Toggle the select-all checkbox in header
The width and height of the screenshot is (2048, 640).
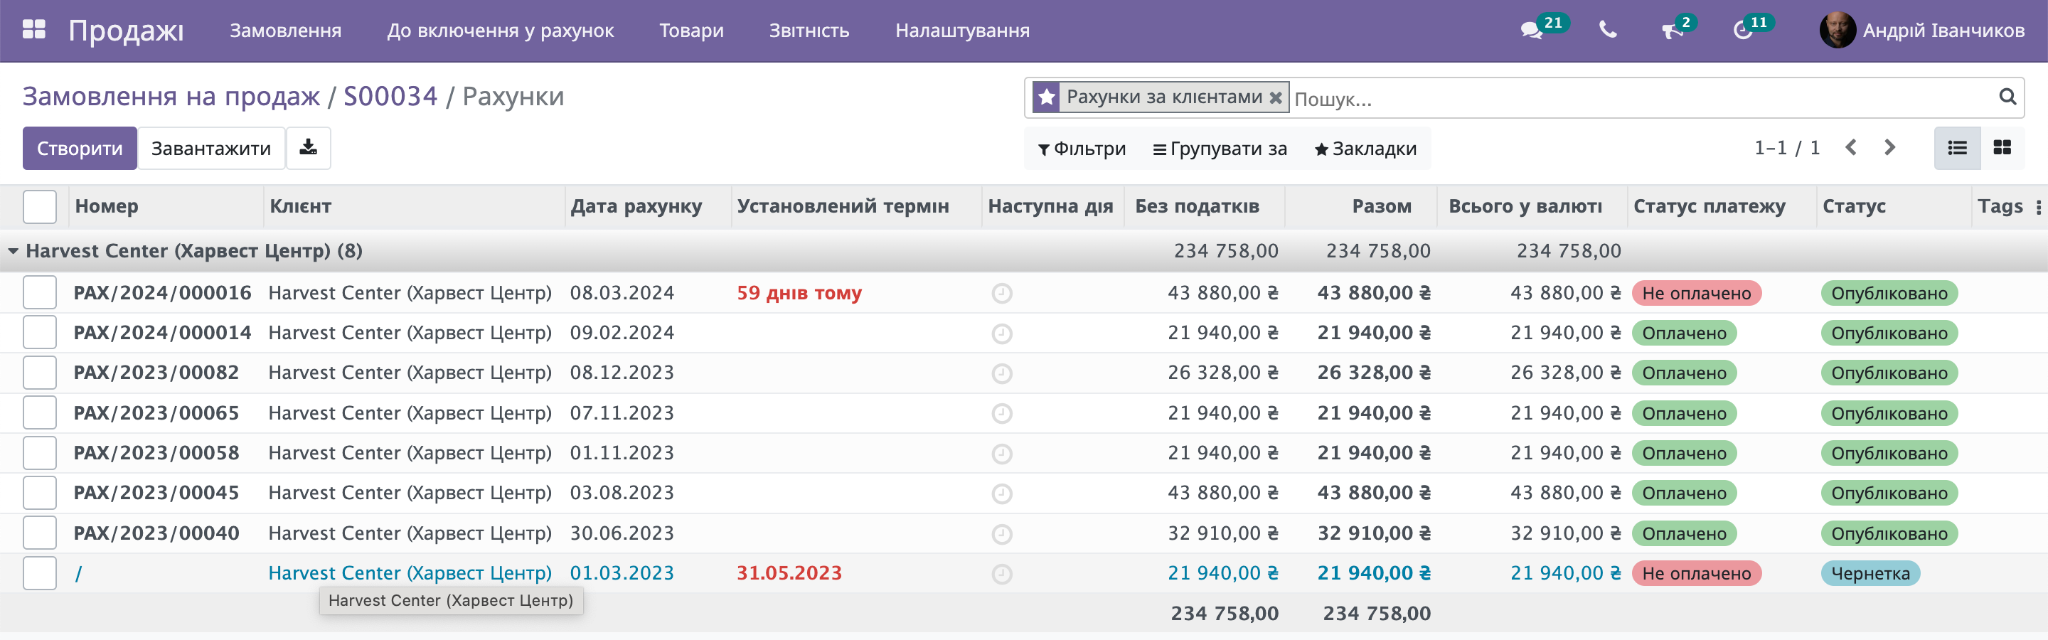pos(40,207)
